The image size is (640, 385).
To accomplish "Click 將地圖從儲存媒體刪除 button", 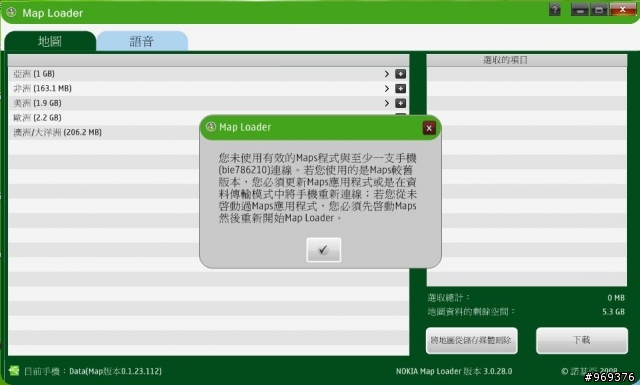I will [471, 340].
